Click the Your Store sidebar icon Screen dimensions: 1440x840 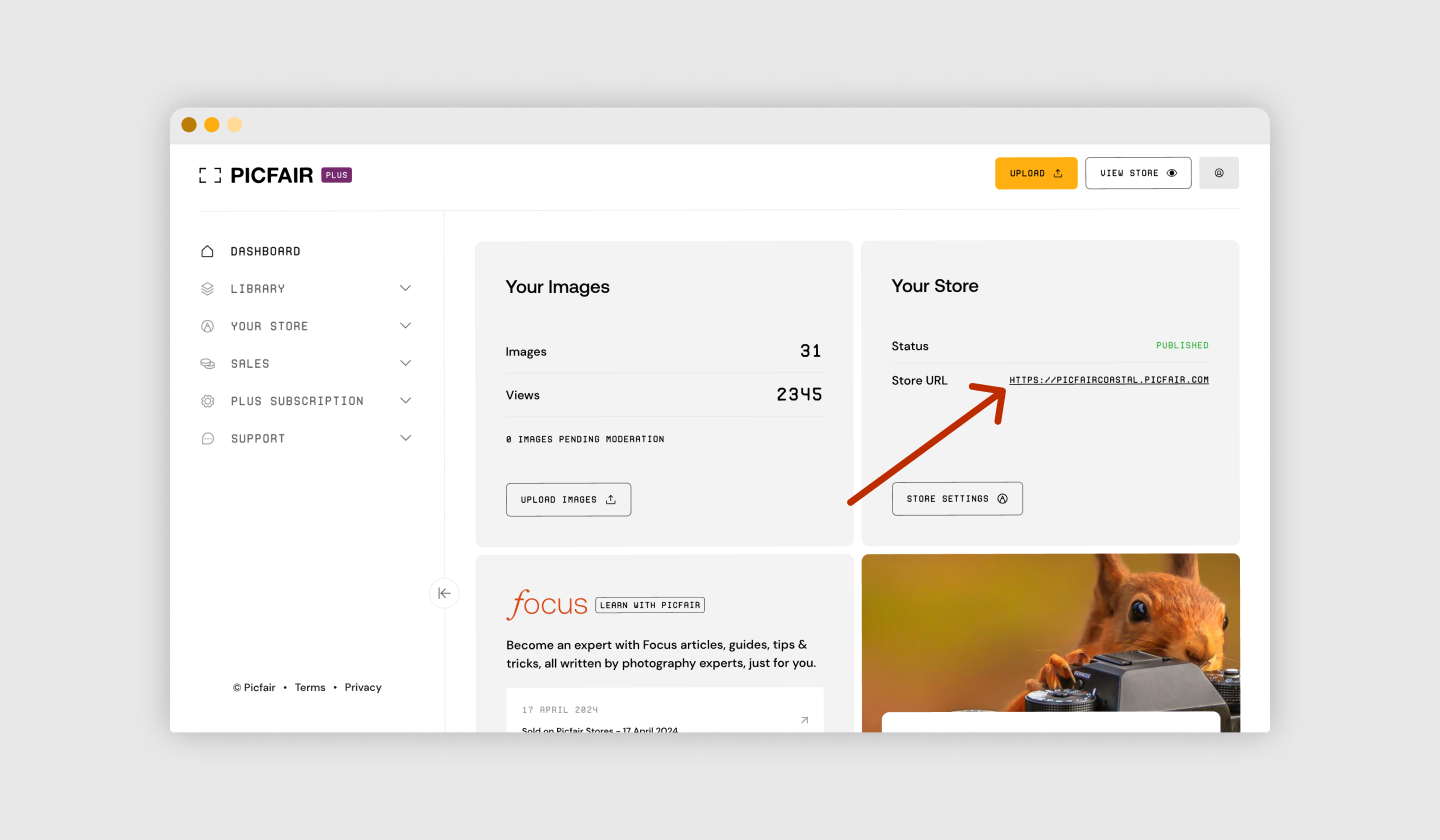point(207,326)
